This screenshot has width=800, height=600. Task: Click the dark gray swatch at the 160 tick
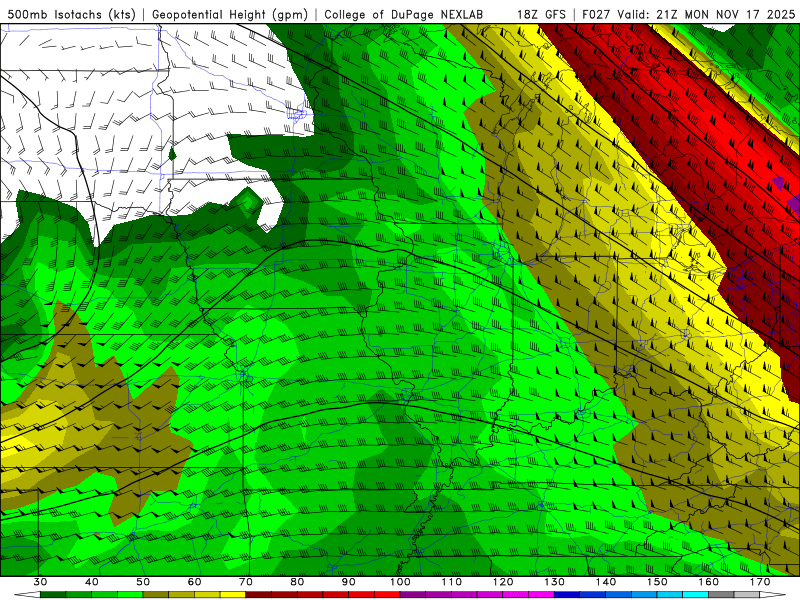[x=721, y=595]
